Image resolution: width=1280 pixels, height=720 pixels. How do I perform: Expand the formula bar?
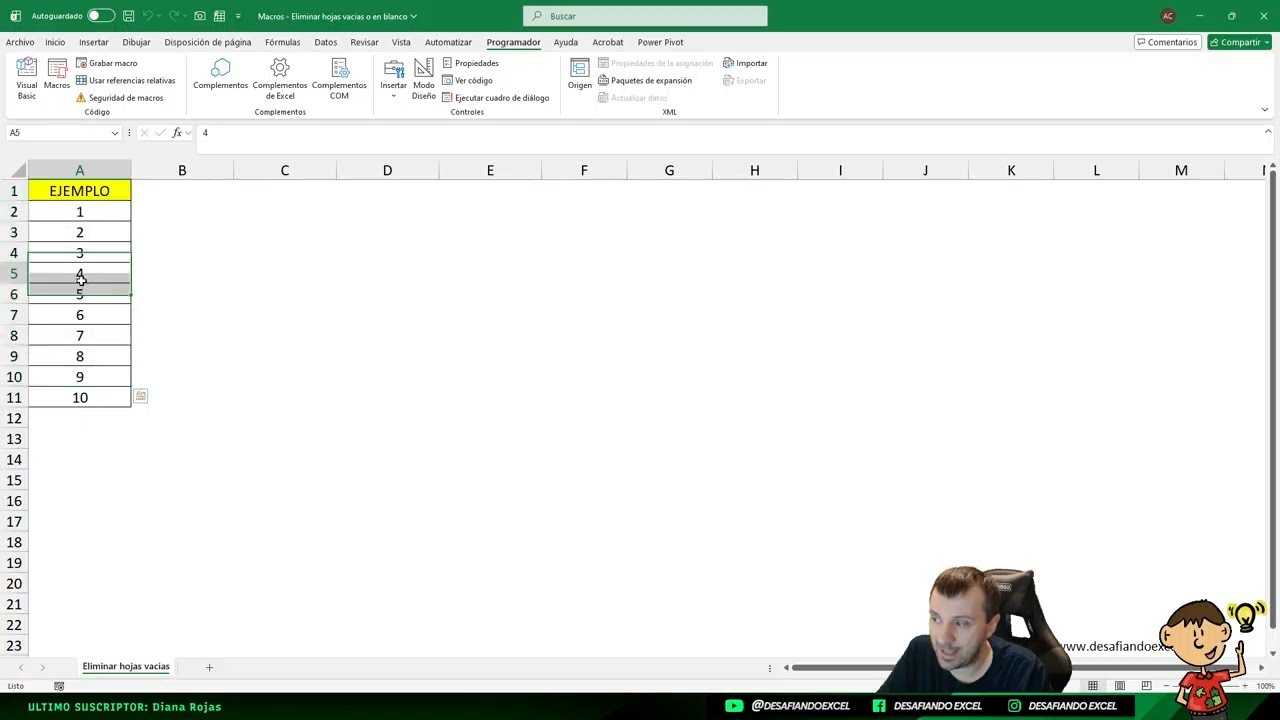coord(1268,132)
